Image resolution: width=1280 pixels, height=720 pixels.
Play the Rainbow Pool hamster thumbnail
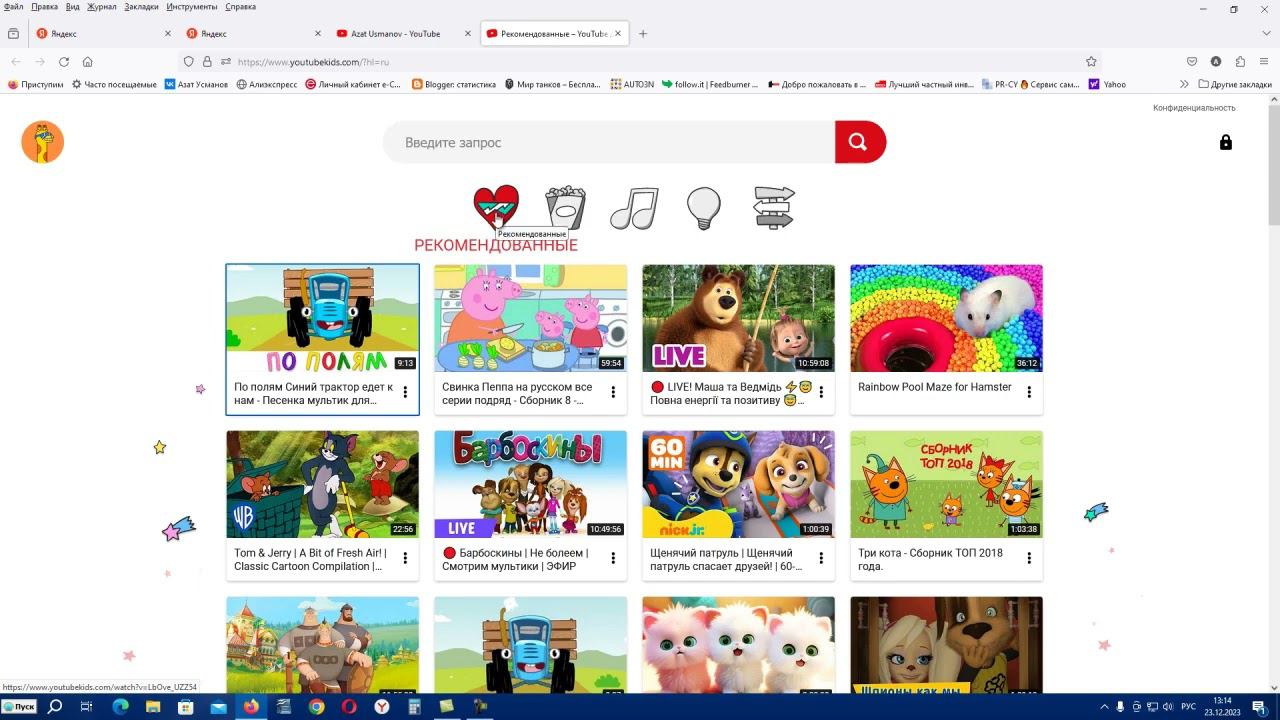pyautogui.click(x=947, y=318)
